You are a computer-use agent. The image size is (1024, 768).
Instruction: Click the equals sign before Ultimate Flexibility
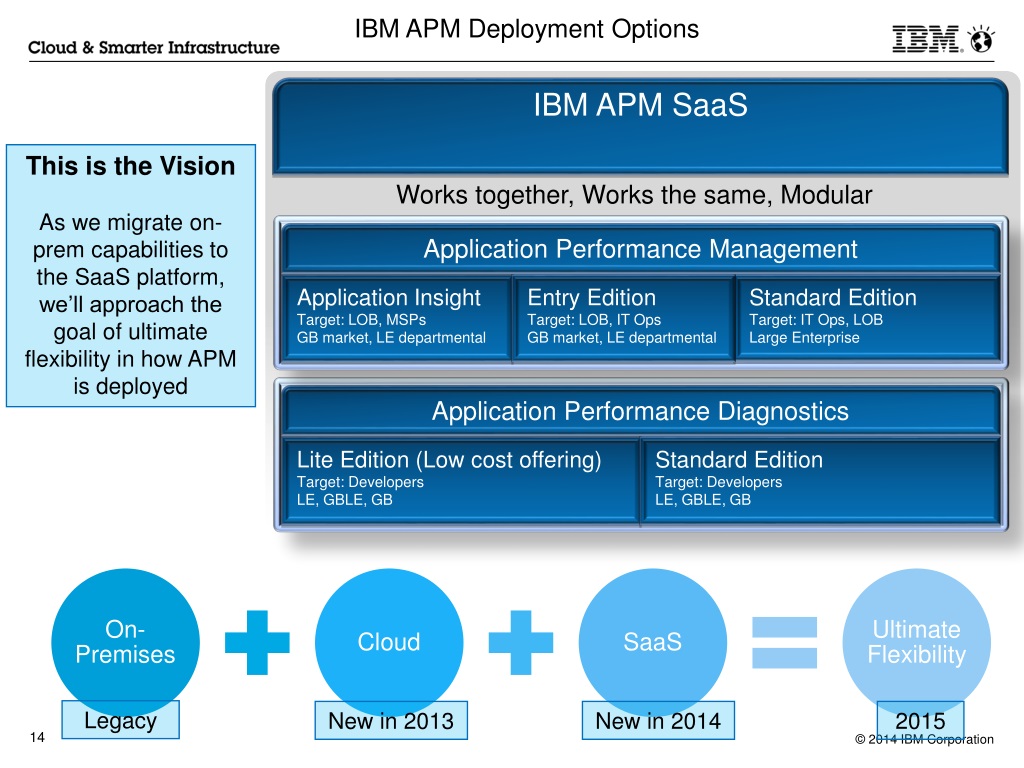tap(784, 643)
